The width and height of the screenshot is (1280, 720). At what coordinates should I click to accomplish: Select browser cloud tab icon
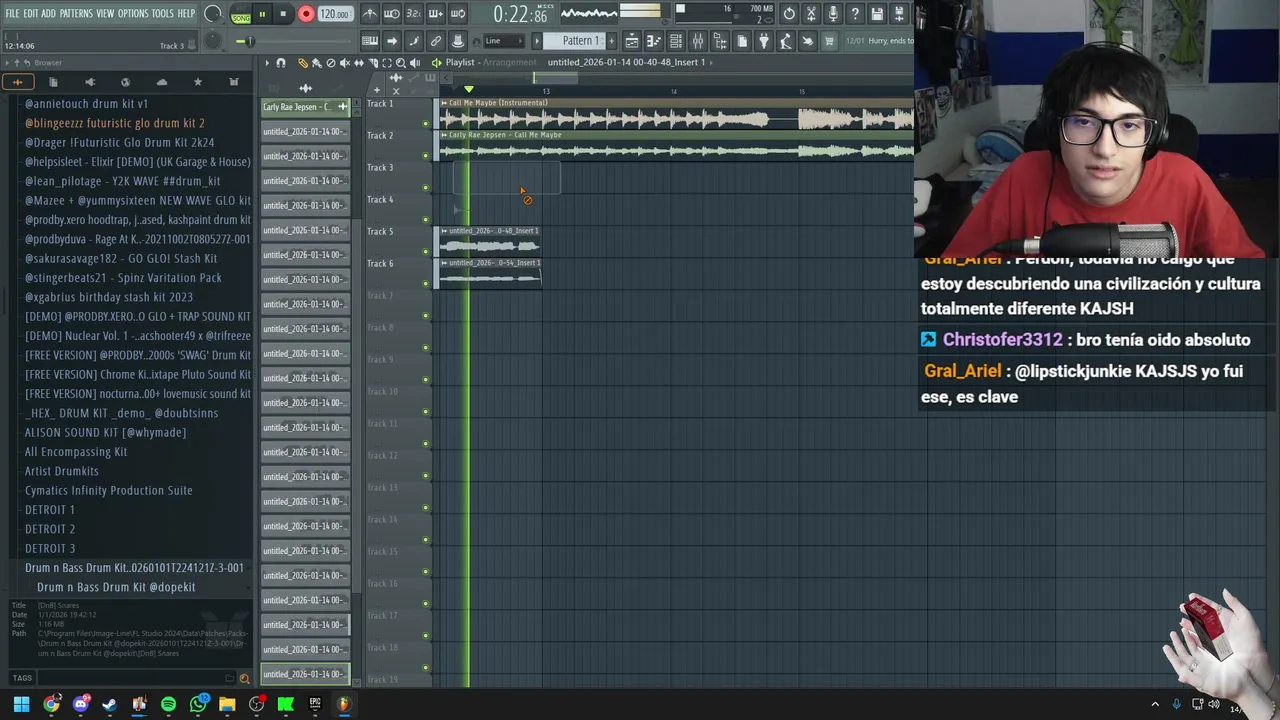pos(161,82)
